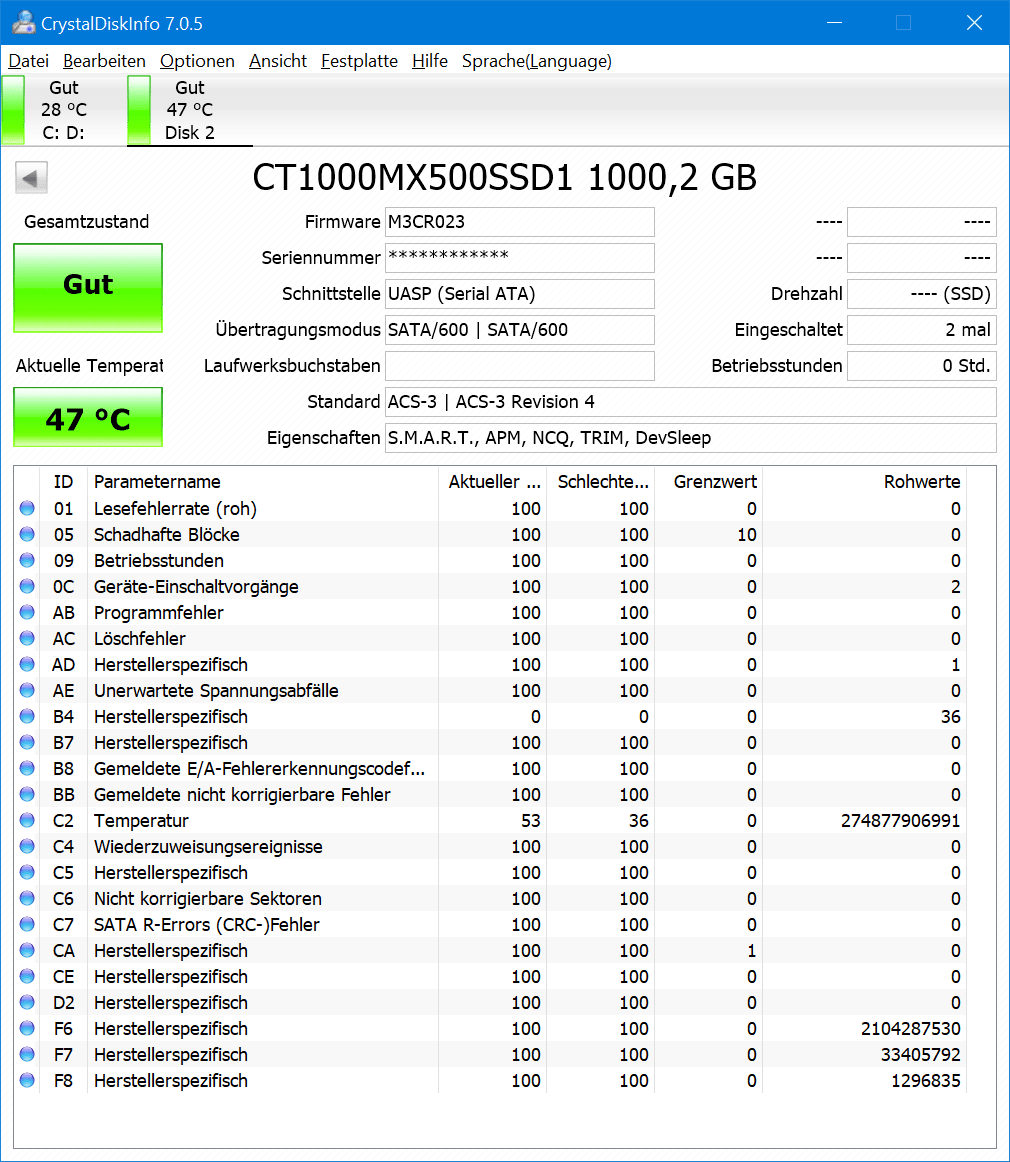Viewport: 1010px width, 1162px height.
Task: Select raw value 33405792
Action: pos(920,1055)
